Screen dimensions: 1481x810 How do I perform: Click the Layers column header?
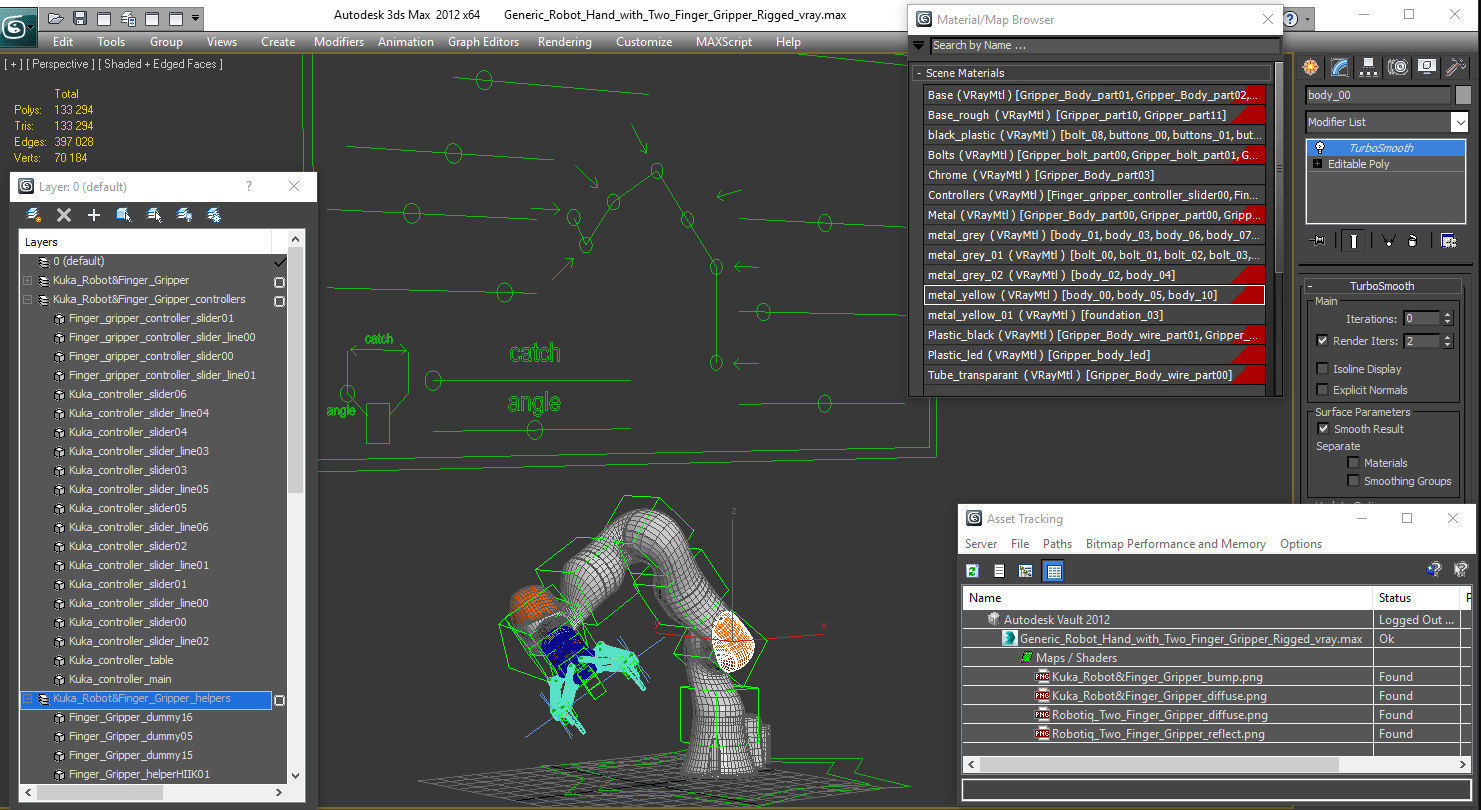[146, 242]
